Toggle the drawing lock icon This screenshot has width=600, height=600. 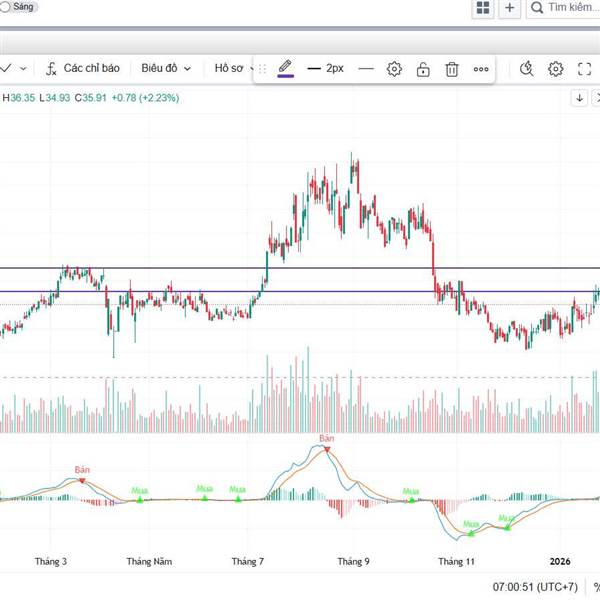(x=423, y=69)
